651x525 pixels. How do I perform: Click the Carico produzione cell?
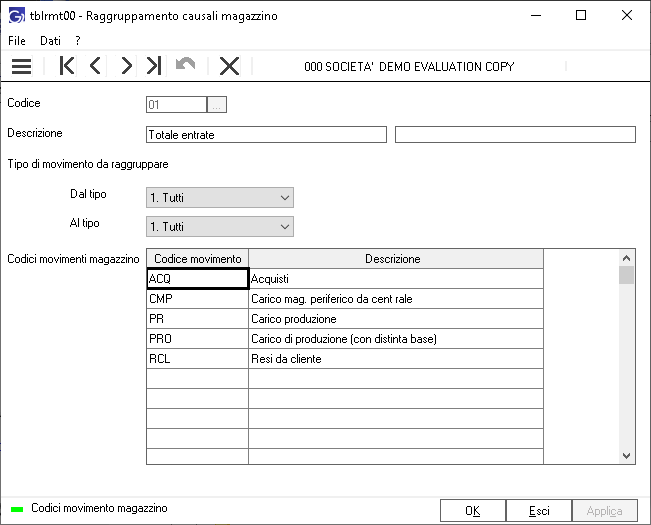pos(396,319)
